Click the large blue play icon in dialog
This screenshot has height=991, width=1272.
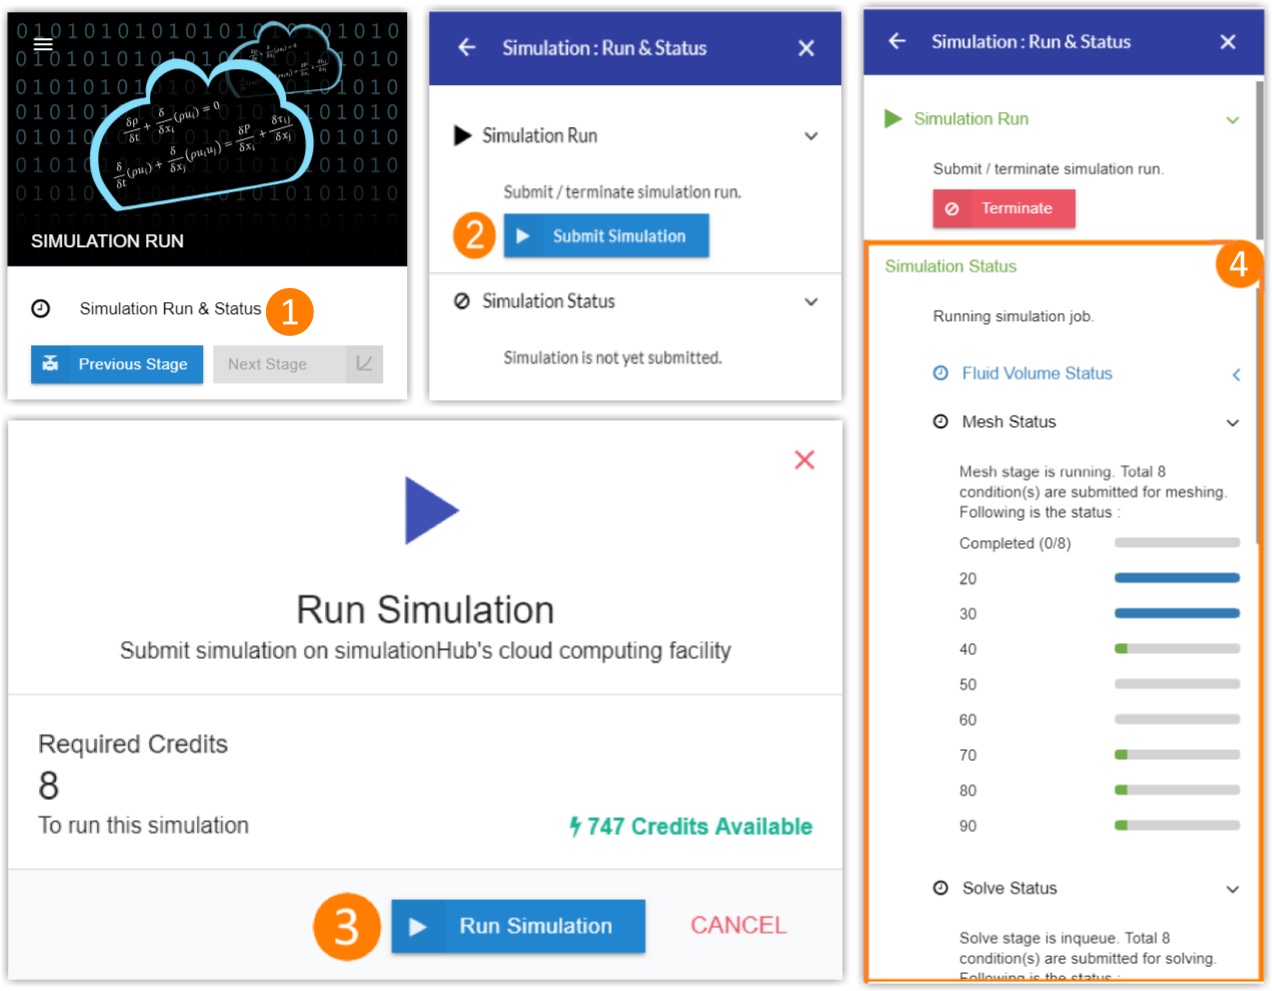[430, 510]
